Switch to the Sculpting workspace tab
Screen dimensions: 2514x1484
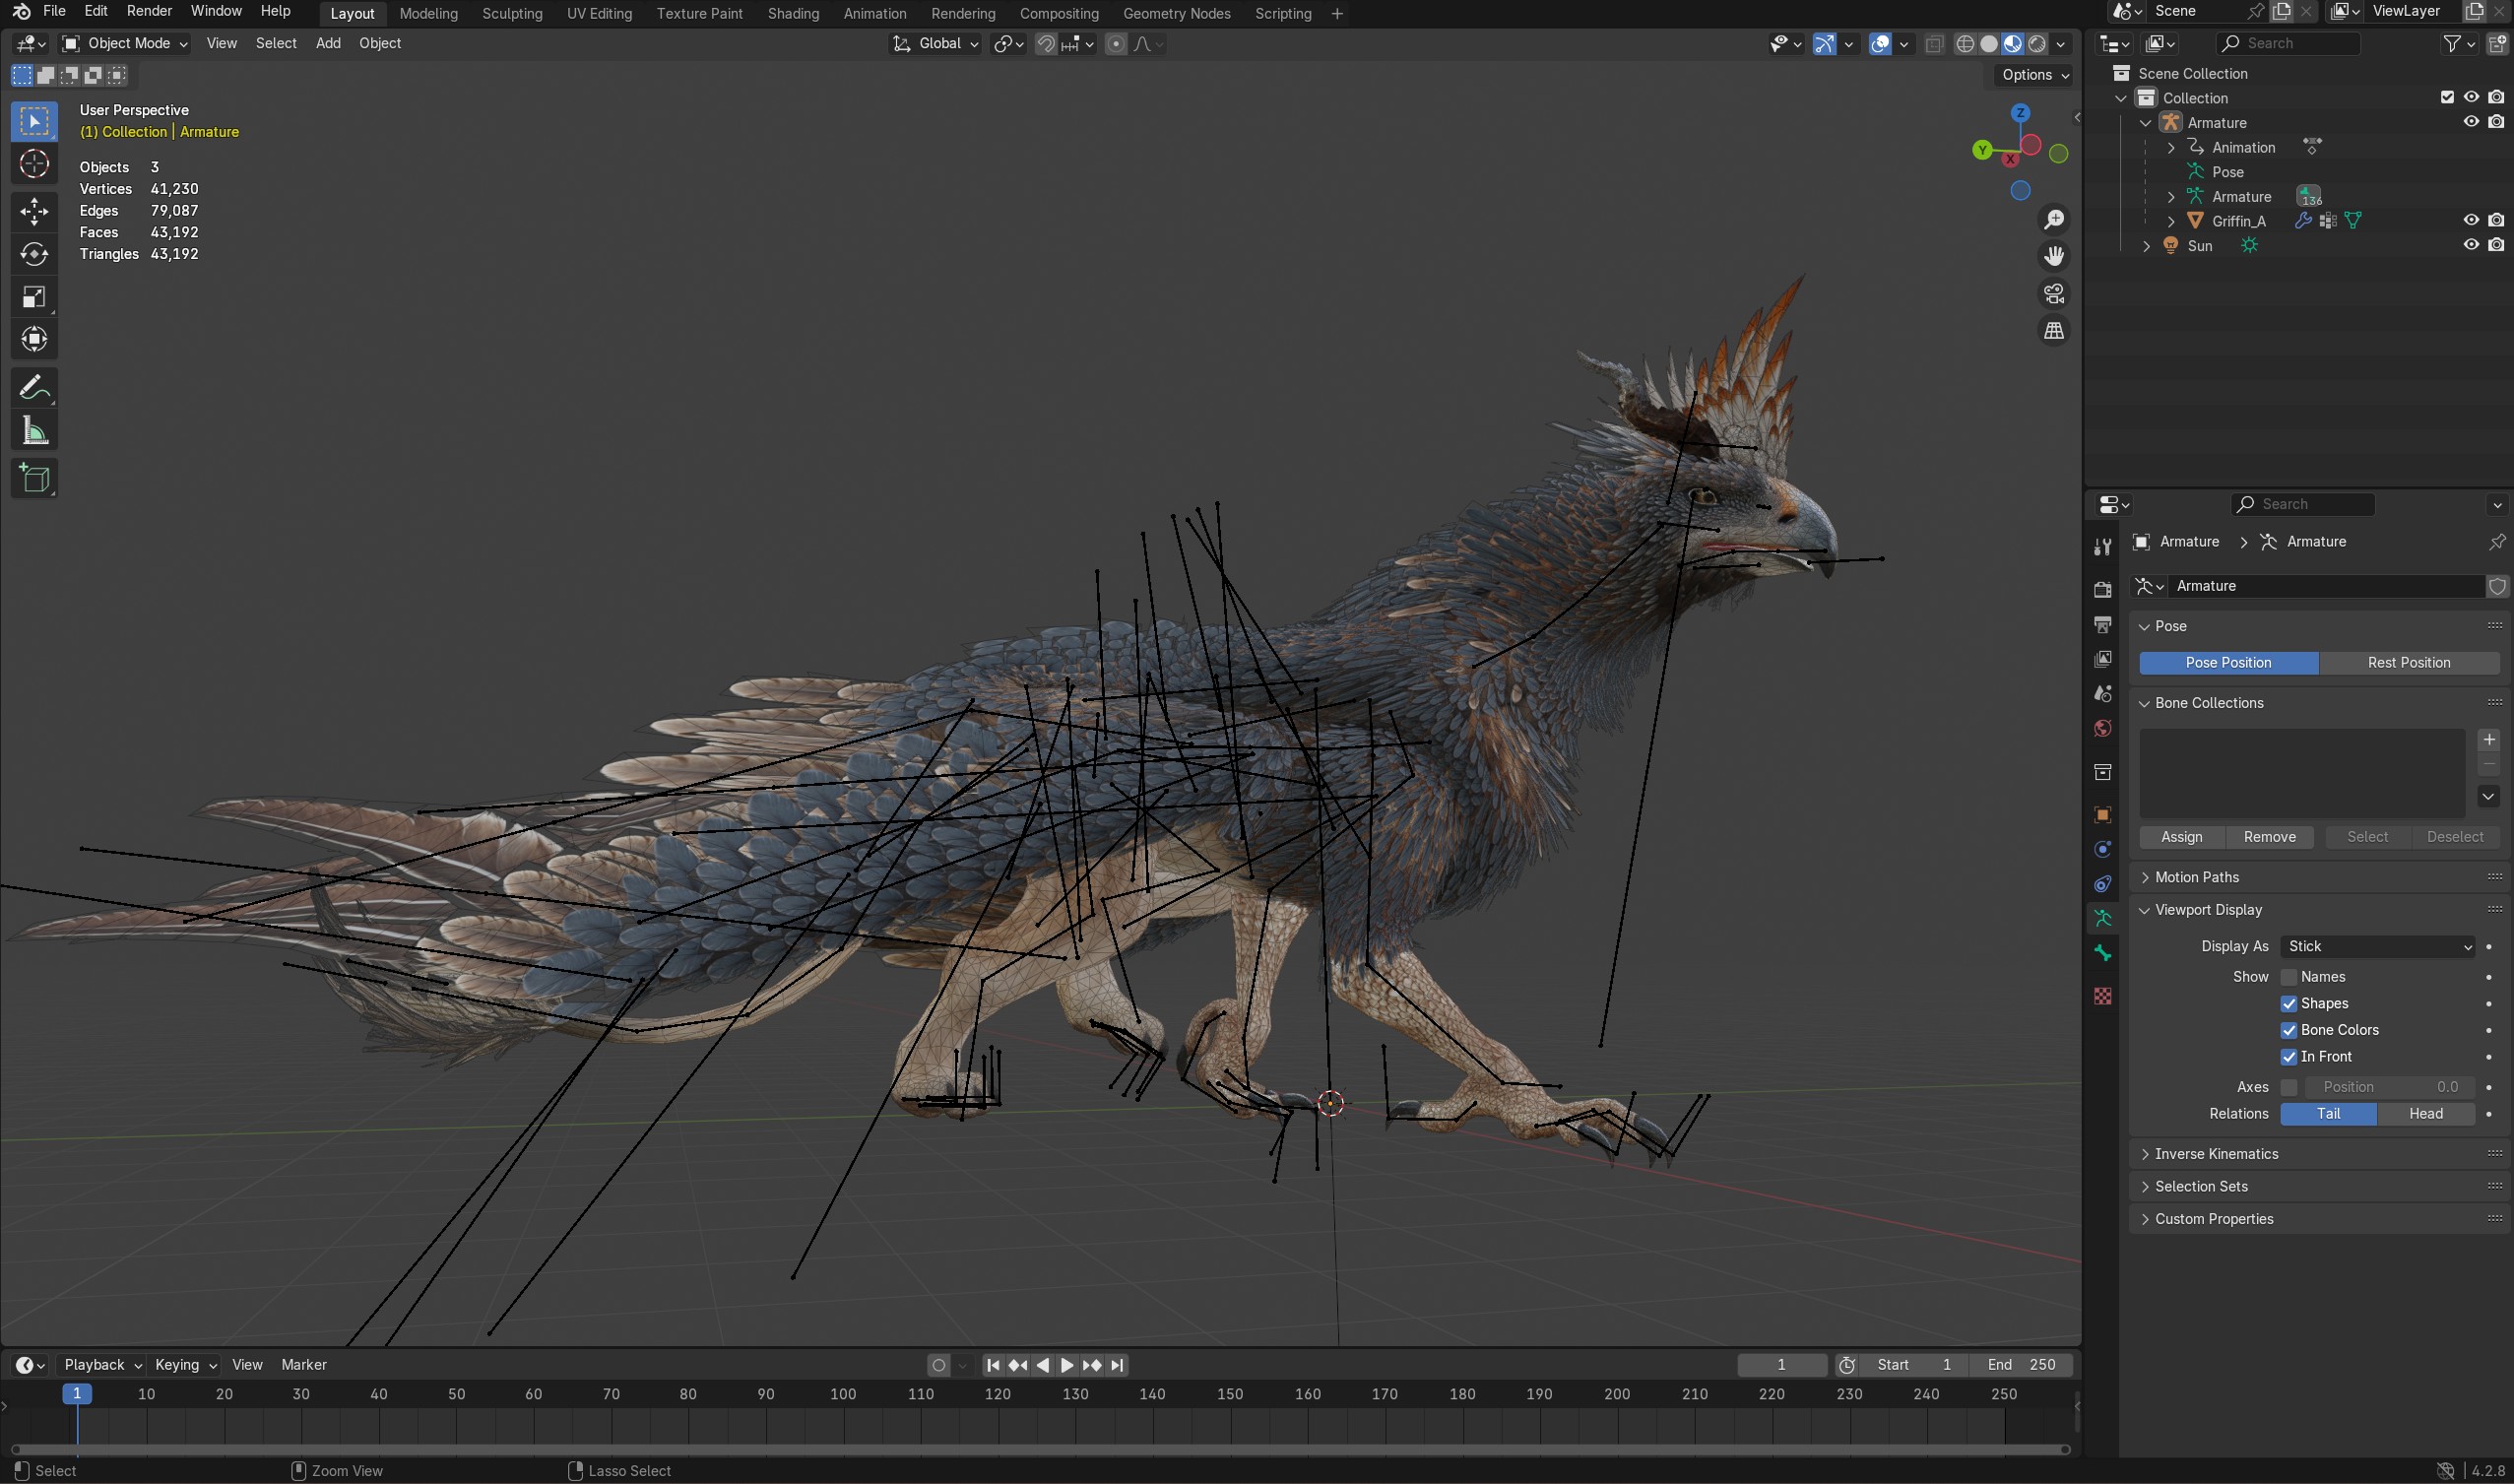click(512, 14)
